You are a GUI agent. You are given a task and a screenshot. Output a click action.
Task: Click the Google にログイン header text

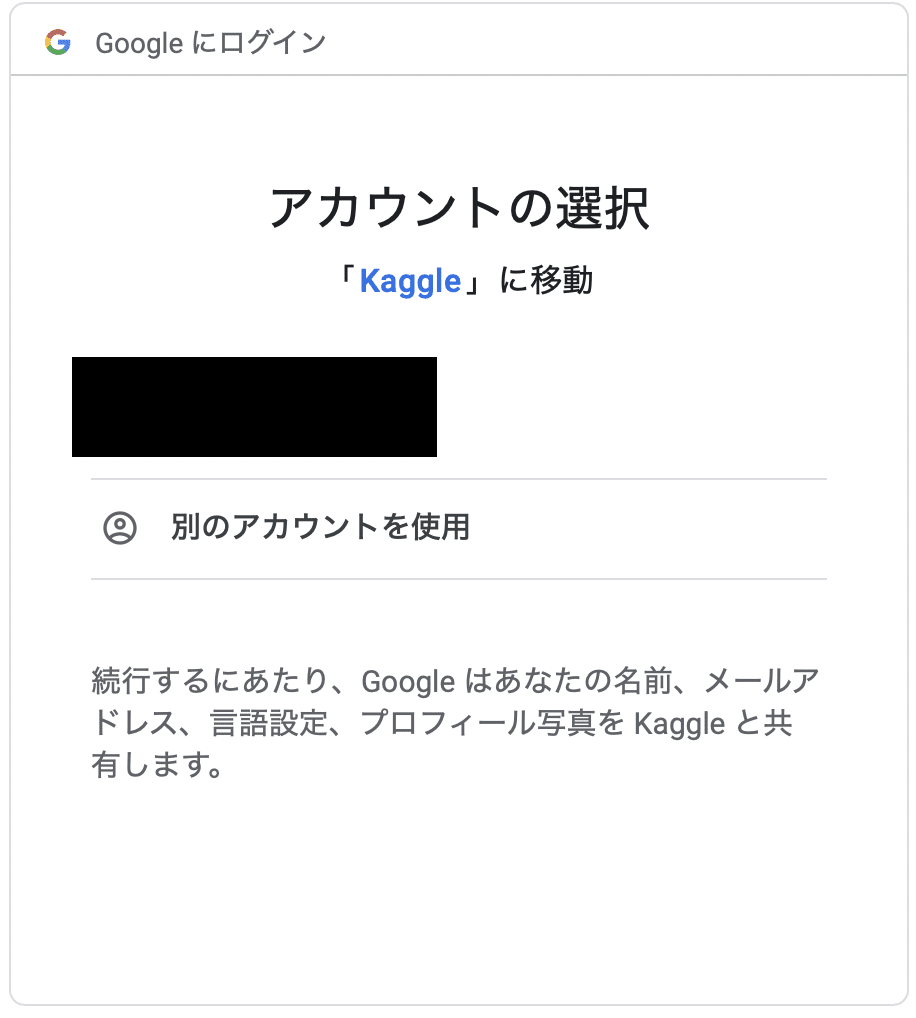(x=210, y=42)
